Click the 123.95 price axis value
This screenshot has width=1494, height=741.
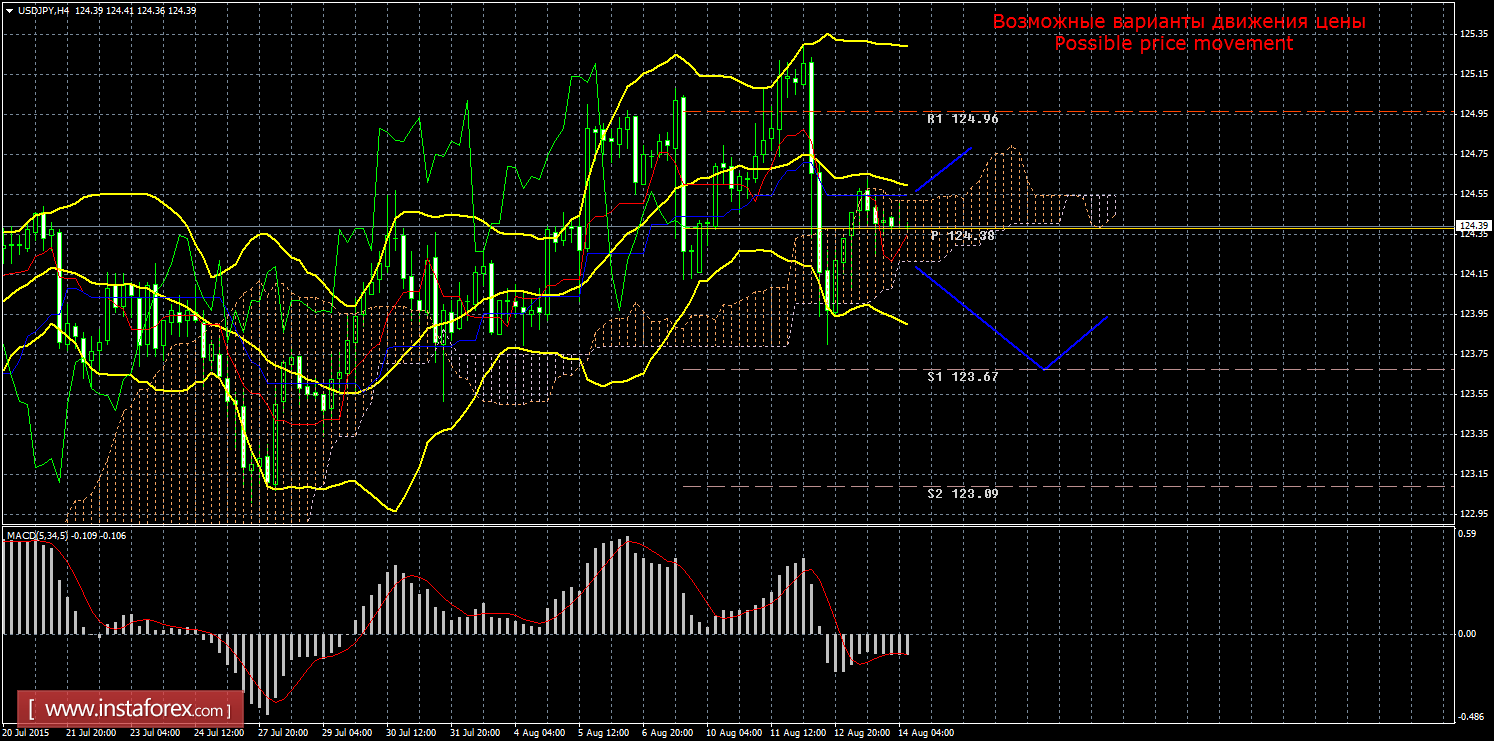pos(1473,314)
